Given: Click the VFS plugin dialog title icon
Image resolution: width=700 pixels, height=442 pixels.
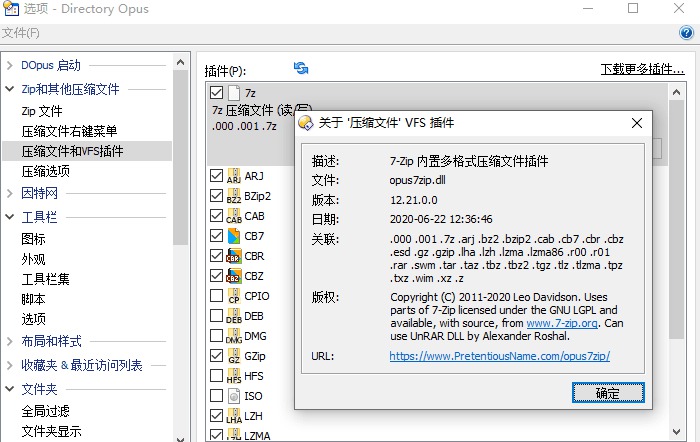Looking at the screenshot, I should (x=306, y=122).
